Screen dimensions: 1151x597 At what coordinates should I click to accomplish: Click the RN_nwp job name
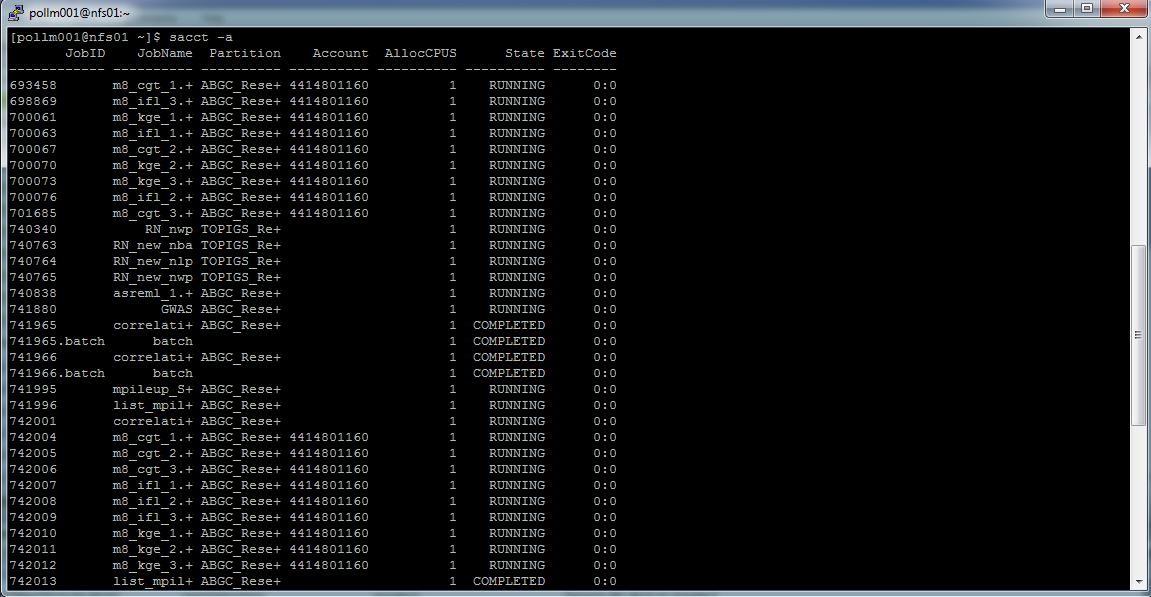tap(168, 229)
